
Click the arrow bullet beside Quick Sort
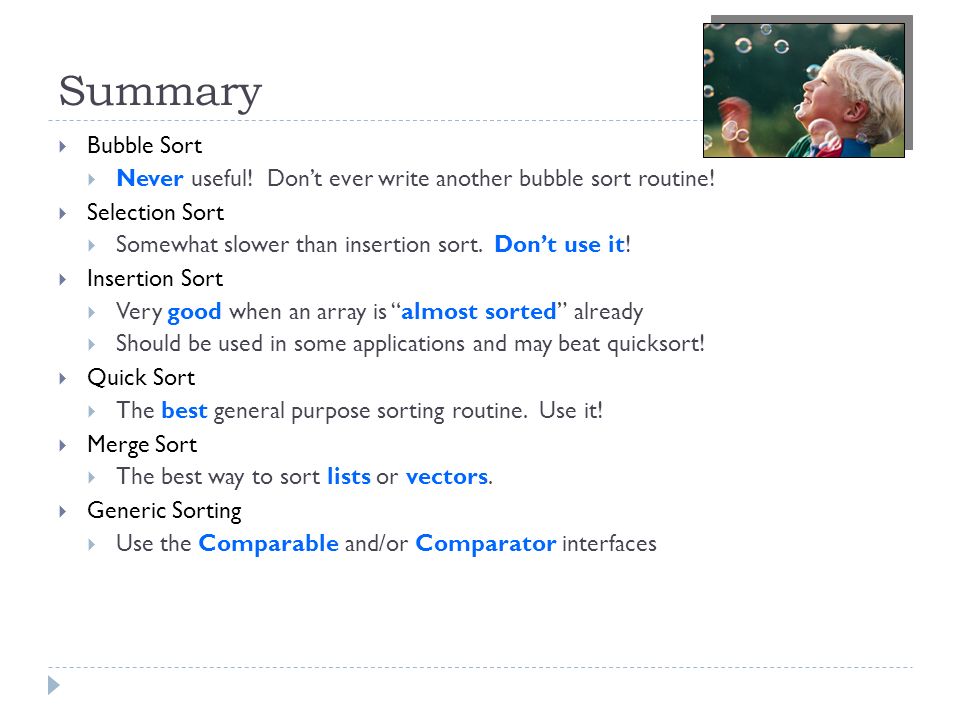62,378
